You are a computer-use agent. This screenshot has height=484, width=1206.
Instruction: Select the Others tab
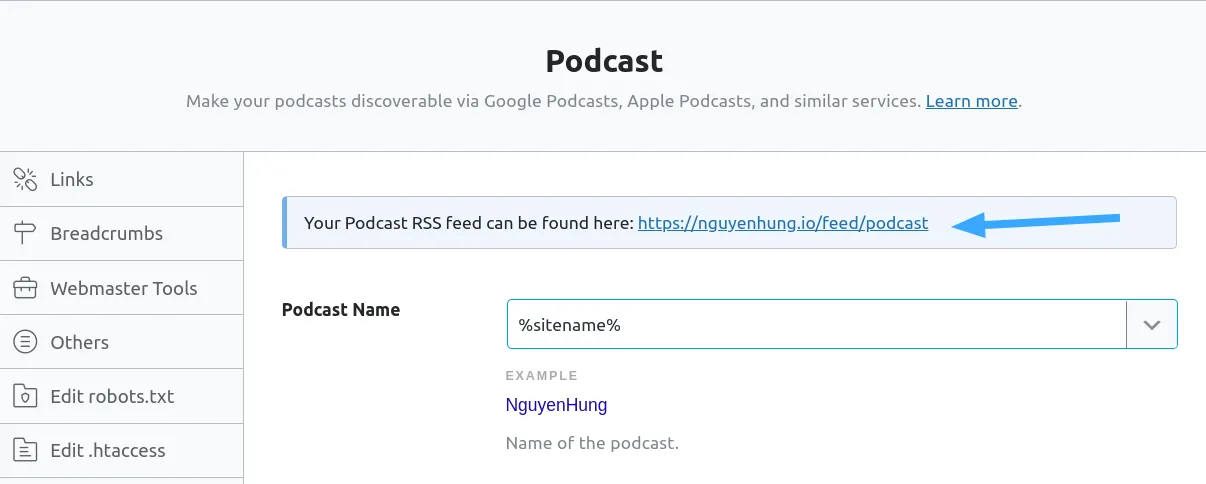click(121, 342)
